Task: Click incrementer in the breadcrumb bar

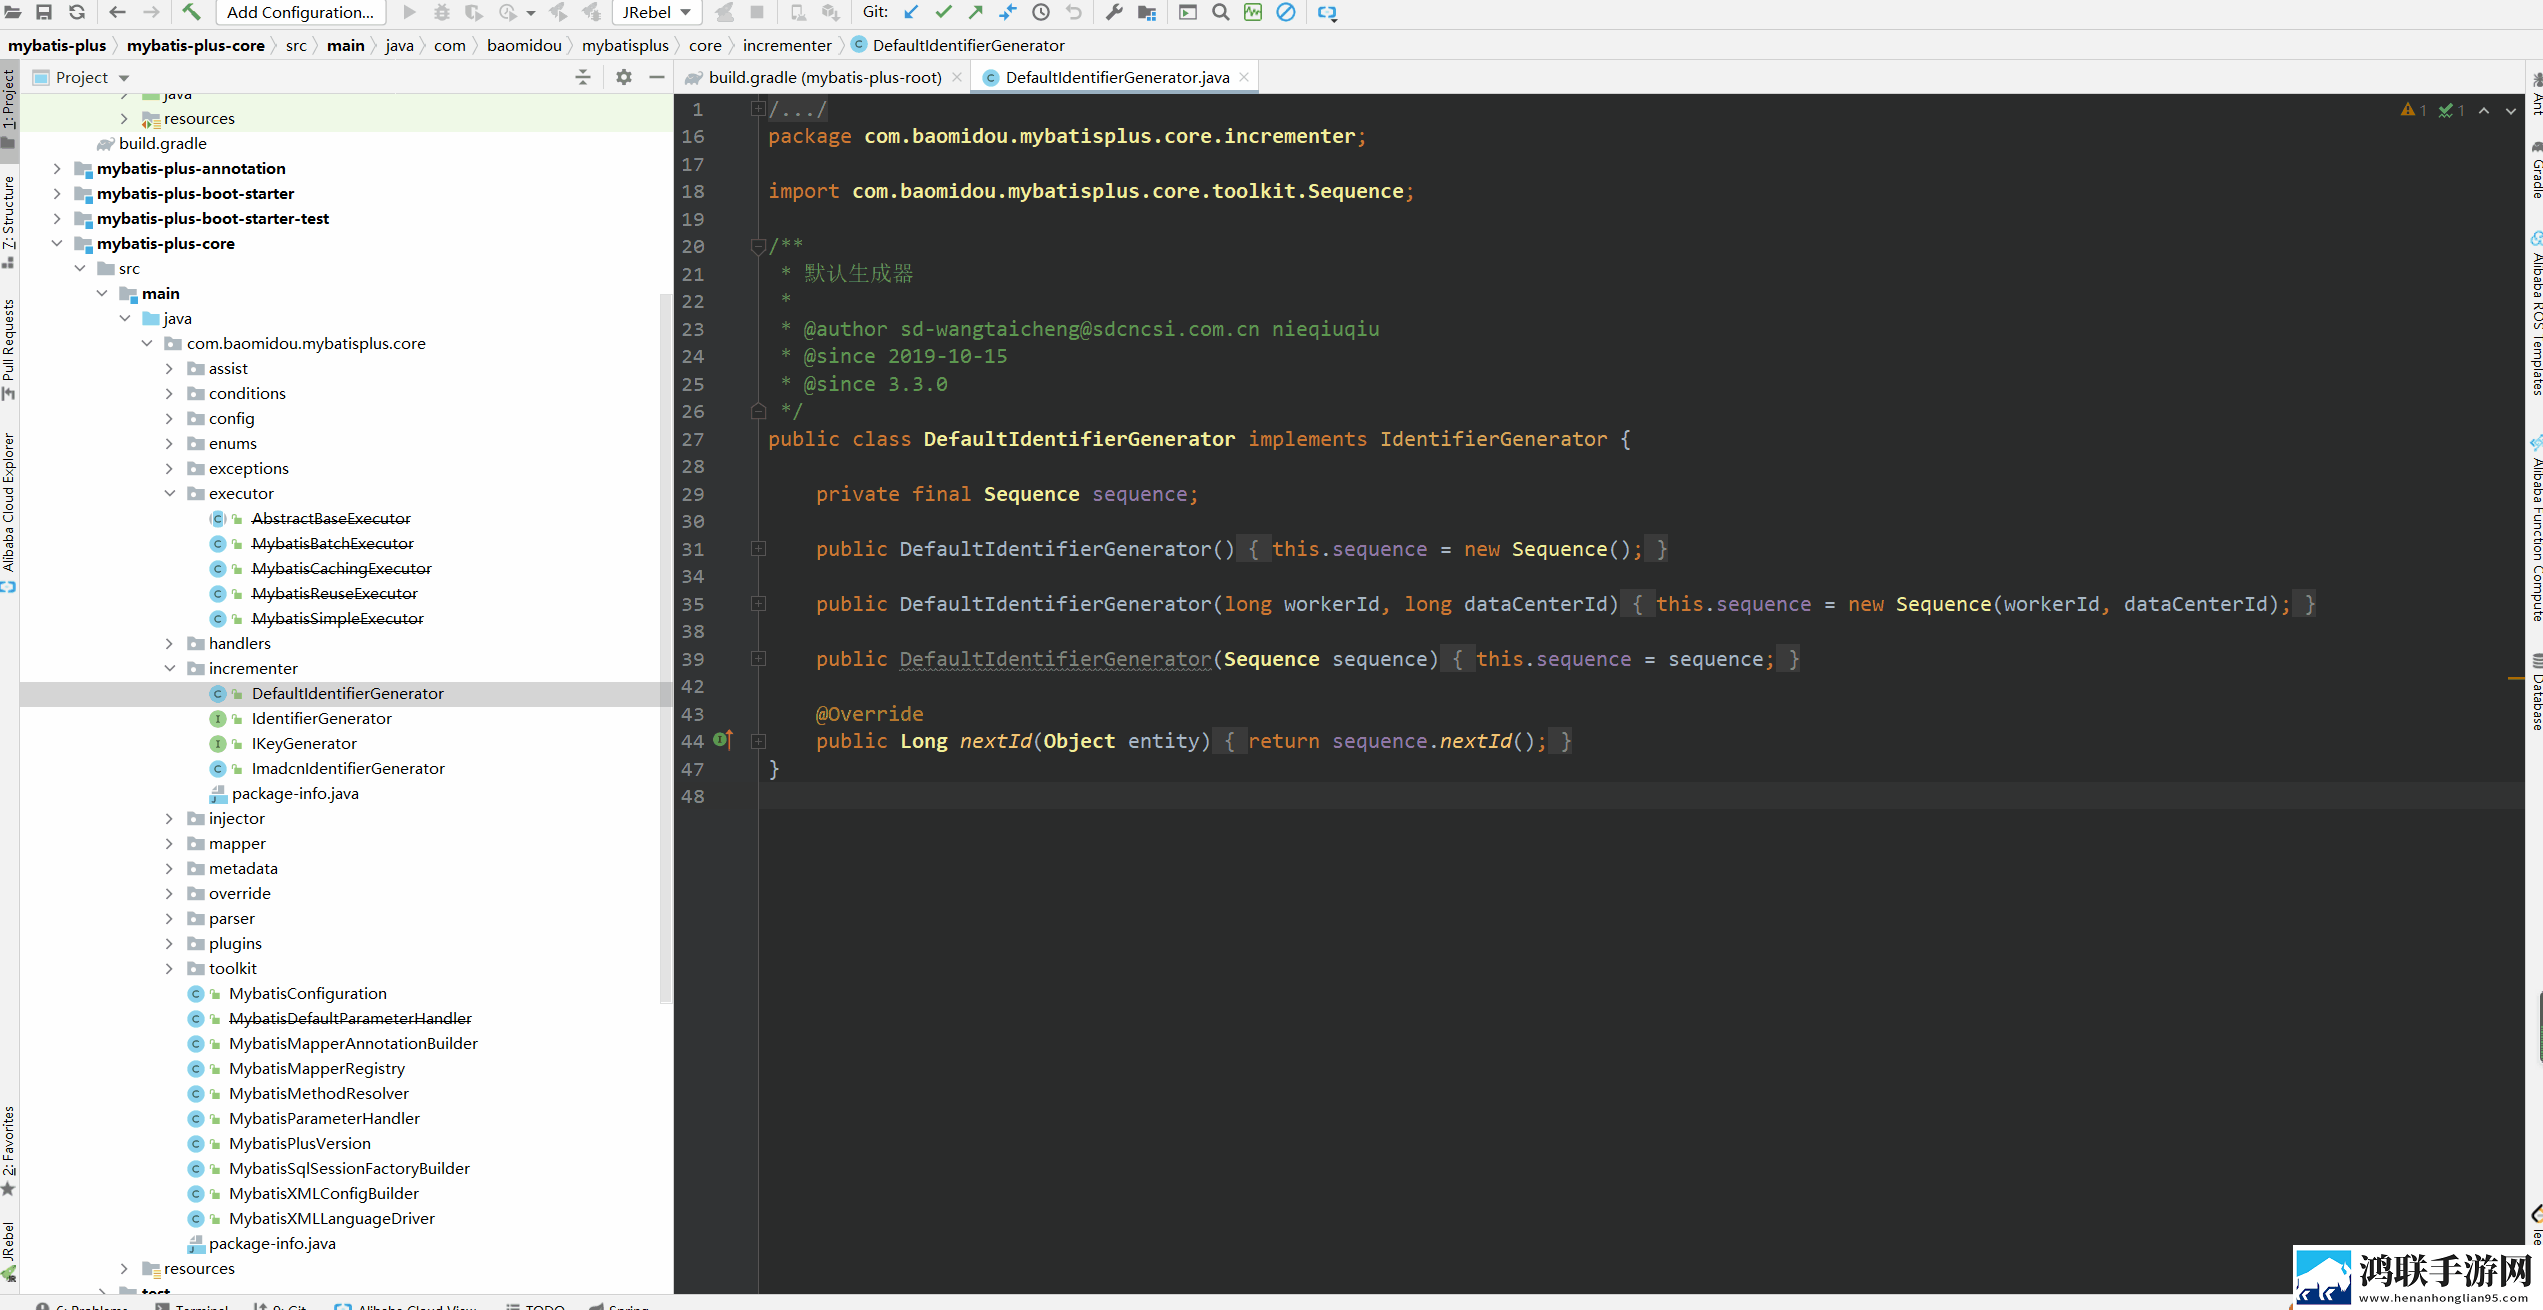Action: tap(787, 45)
